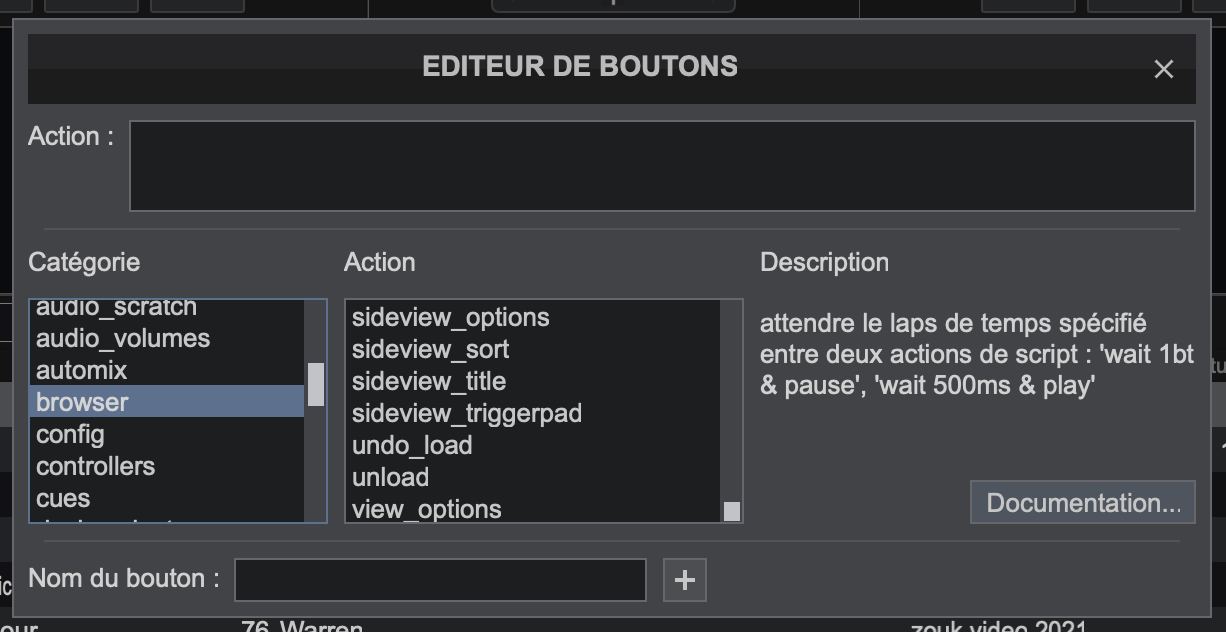Select the sideview_options action
Viewport: 1226px width, 632px height.
click(450, 317)
